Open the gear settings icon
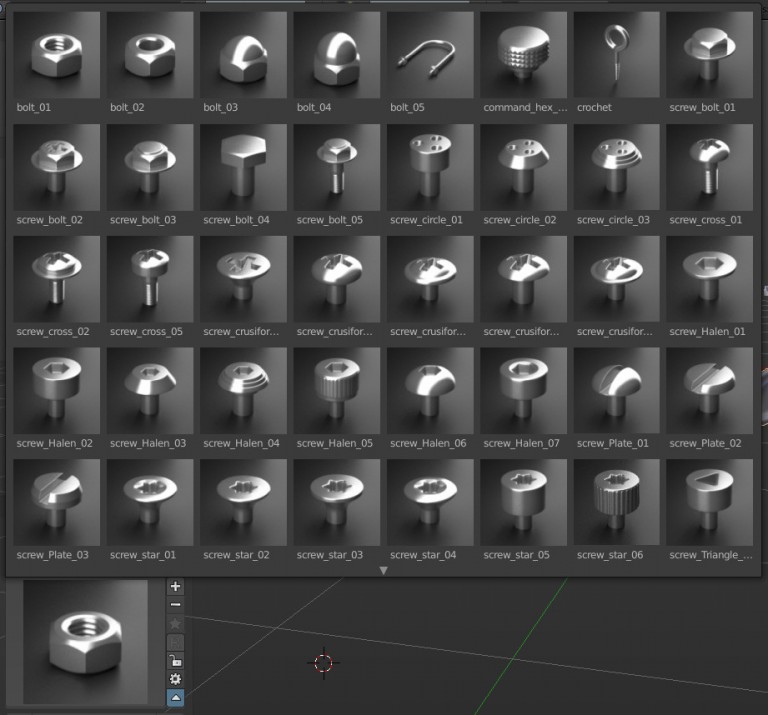This screenshot has width=768, height=715. pyautogui.click(x=176, y=678)
